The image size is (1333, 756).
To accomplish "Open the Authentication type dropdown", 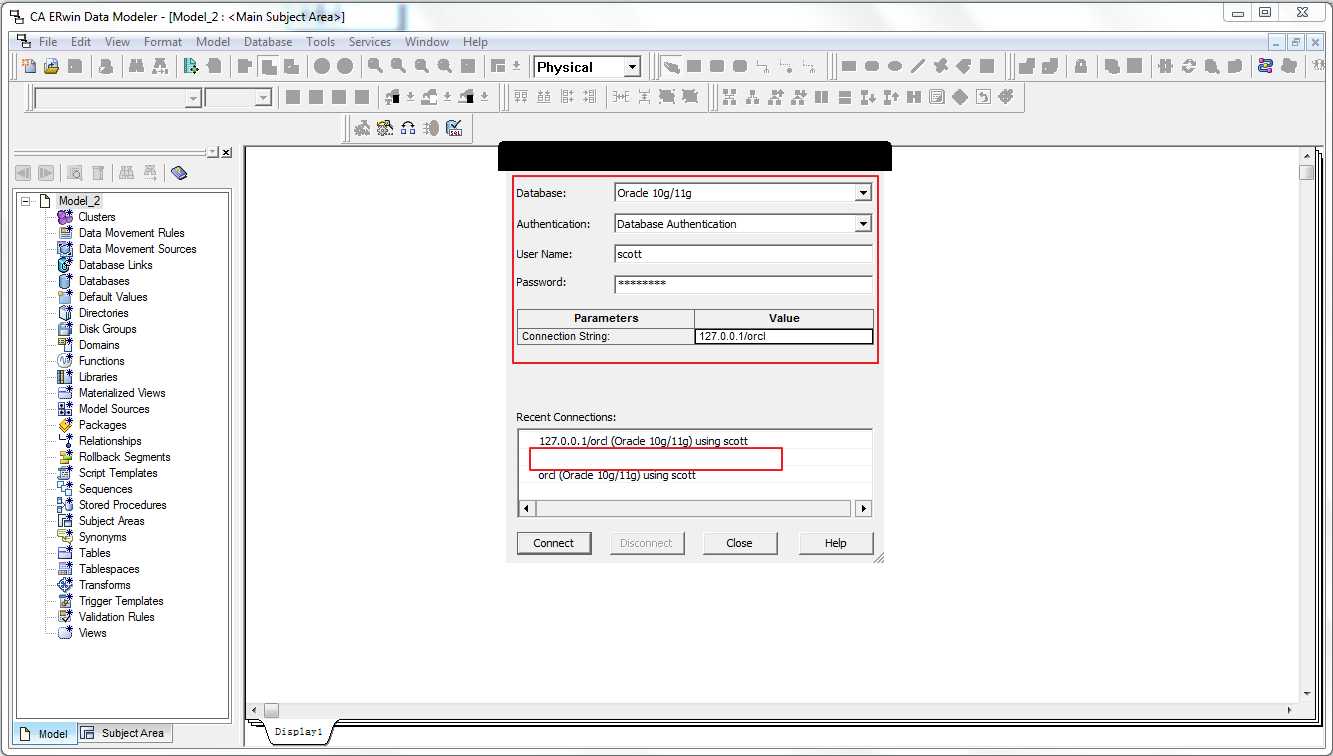I will coord(864,224).
